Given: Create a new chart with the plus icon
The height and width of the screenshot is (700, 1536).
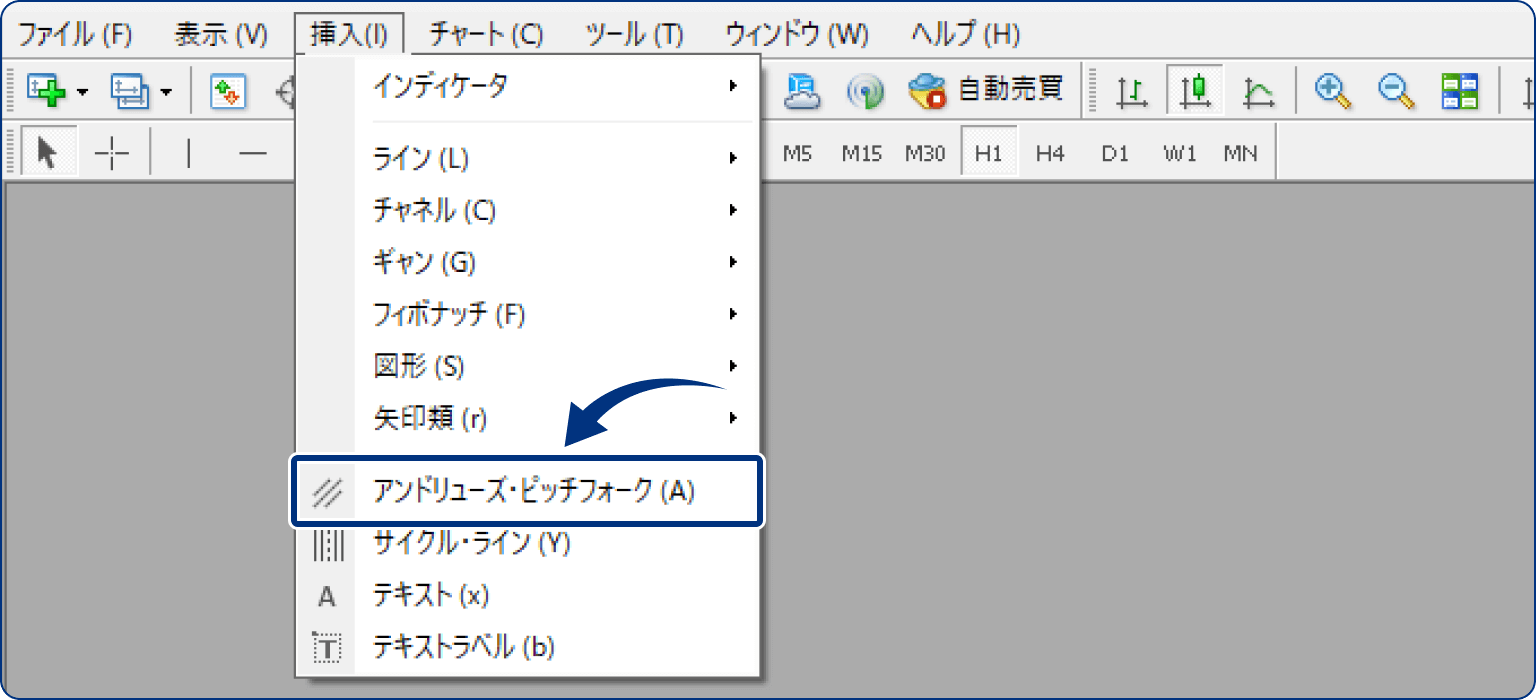Looking at the screenshot, I should pyautogui.click(x=43, y=90).
